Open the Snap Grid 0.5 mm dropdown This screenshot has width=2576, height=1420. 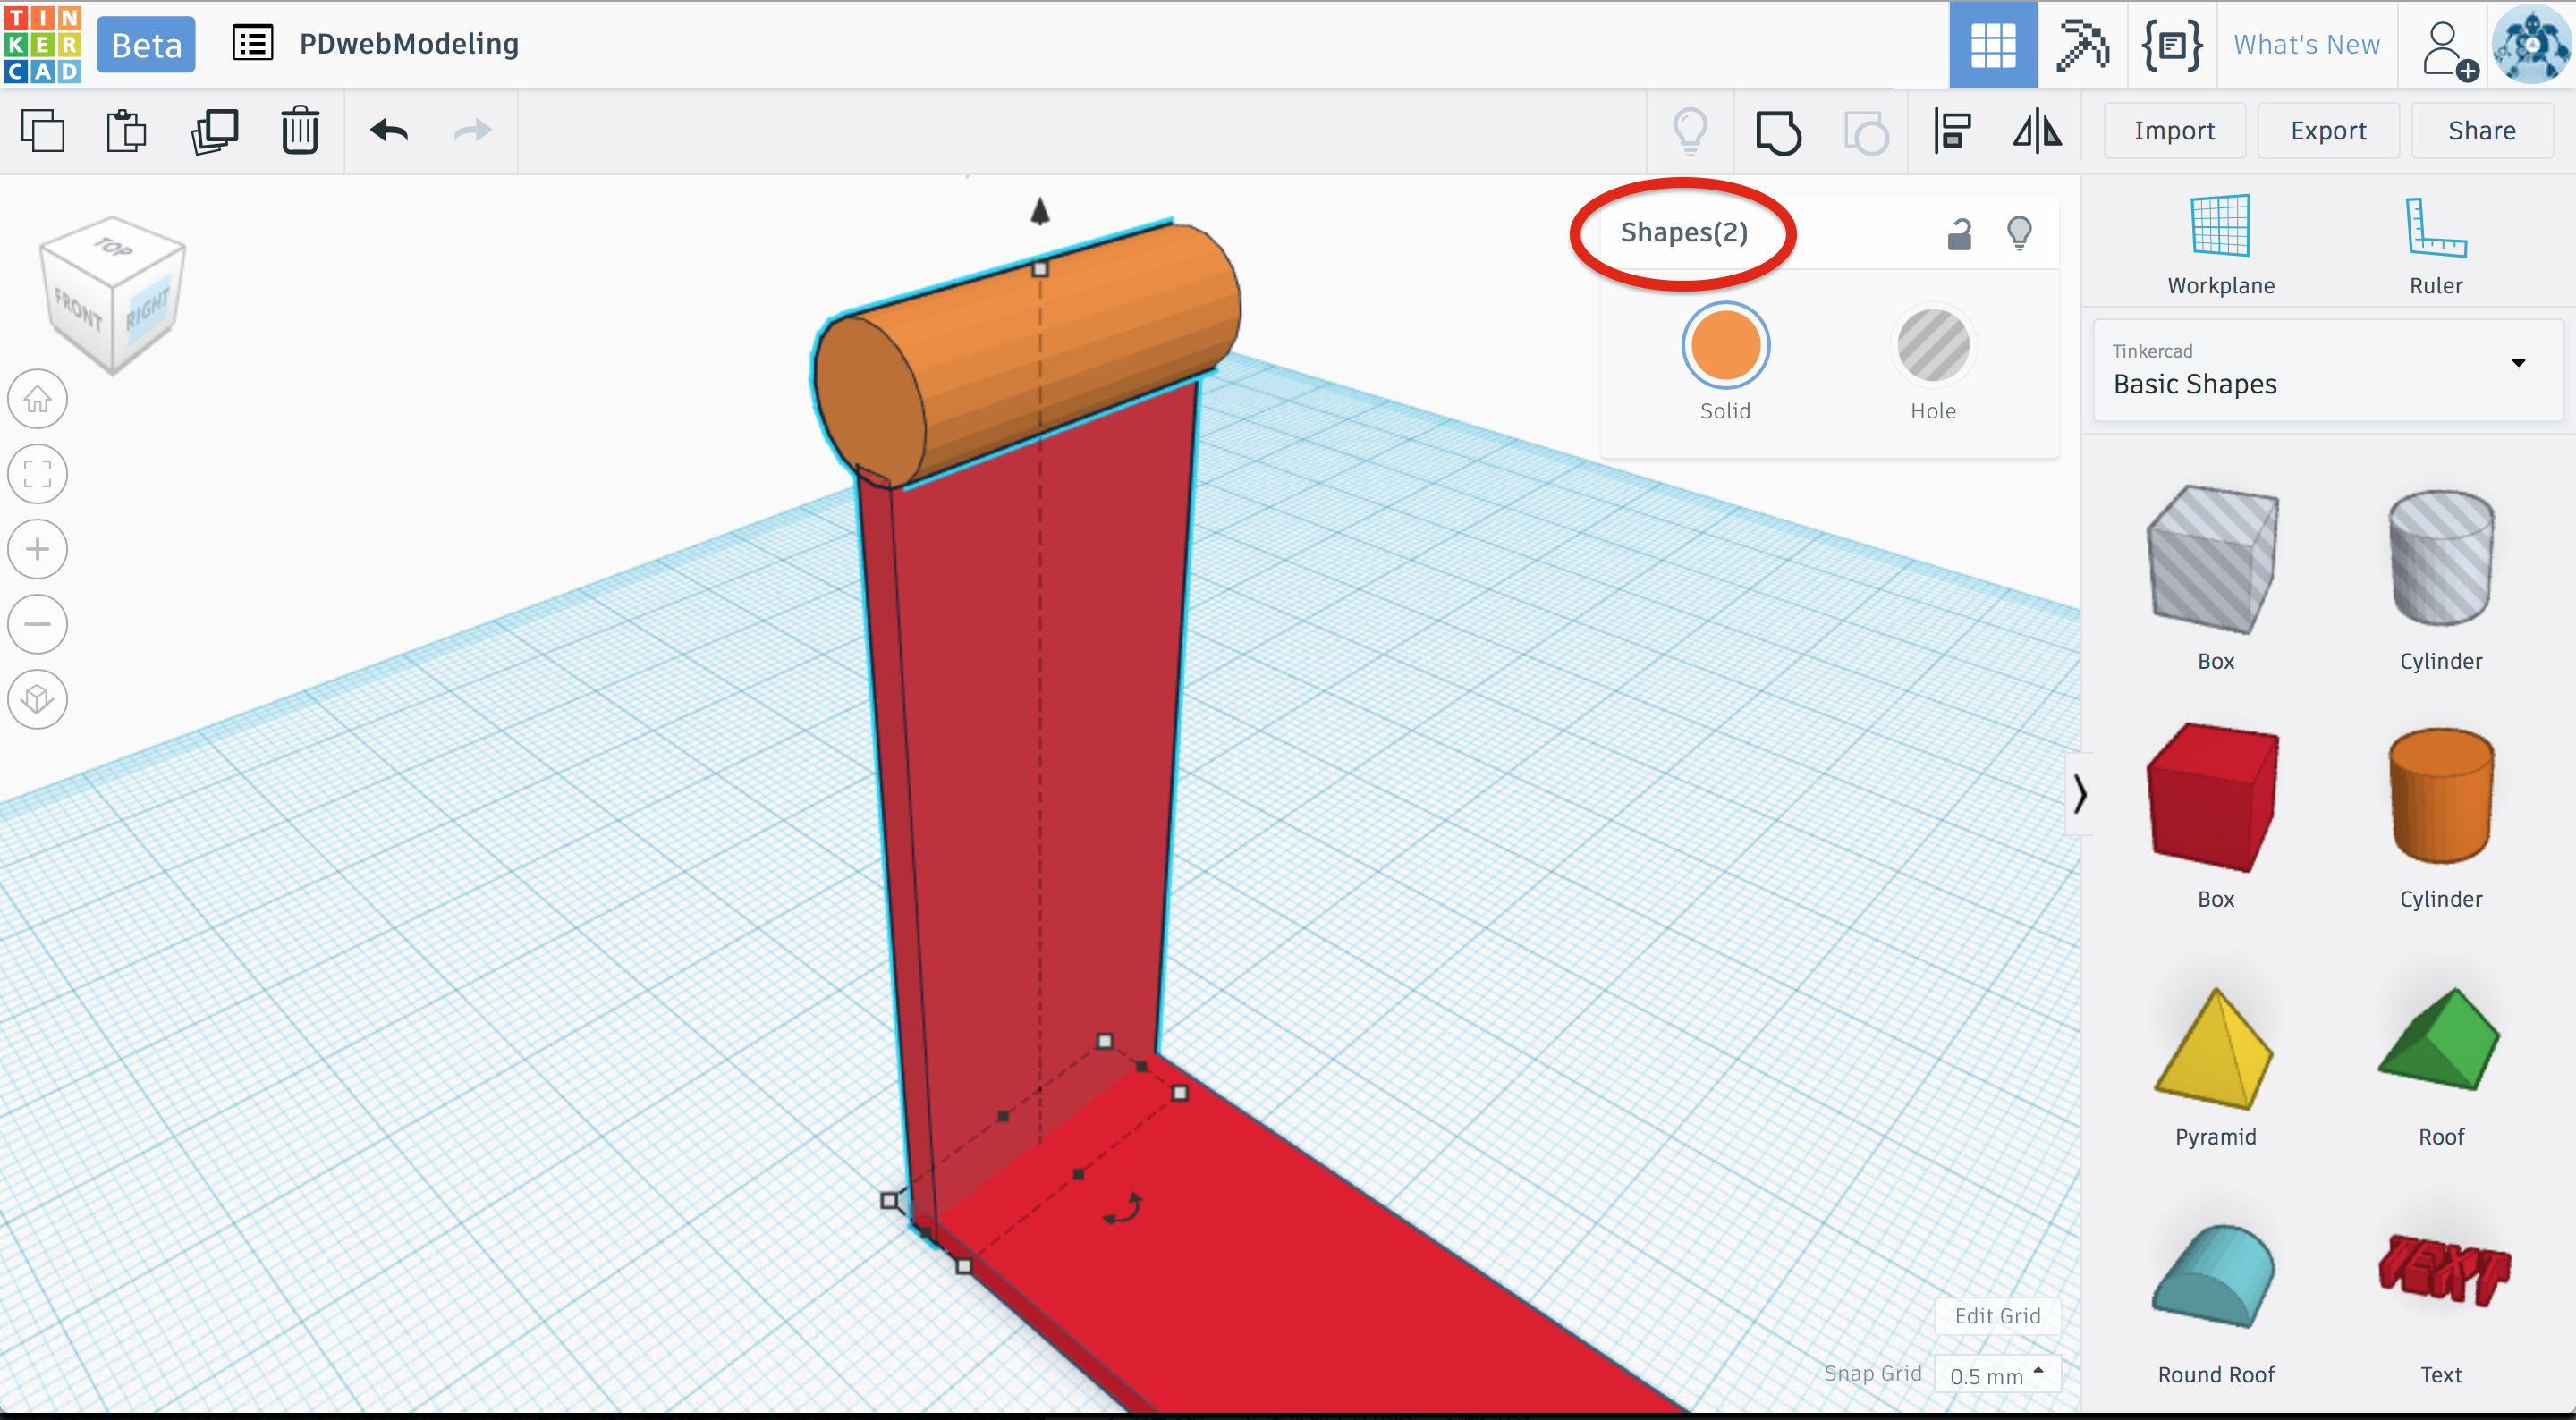pyautogui.click(x=1996, y=1375)
